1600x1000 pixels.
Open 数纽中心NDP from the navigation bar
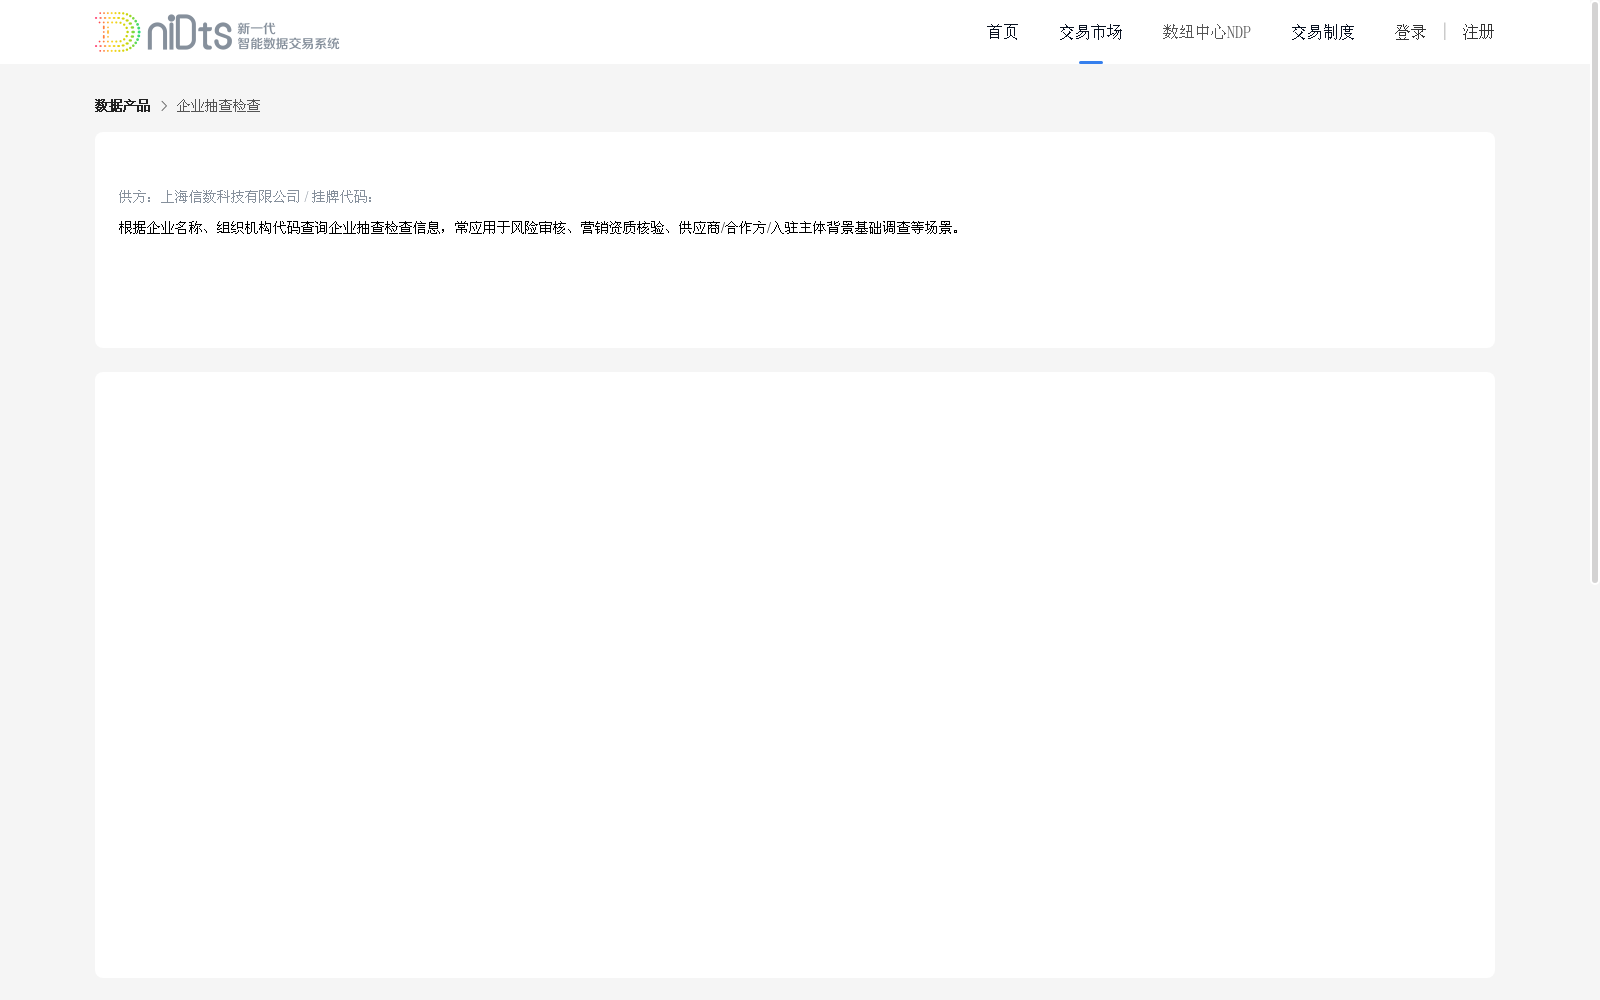point(1206,32)
